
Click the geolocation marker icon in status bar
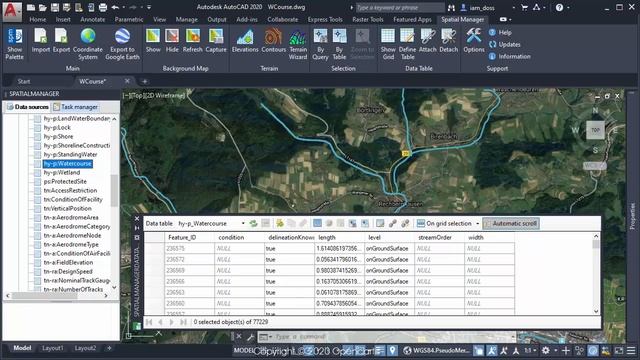[392, 350]
